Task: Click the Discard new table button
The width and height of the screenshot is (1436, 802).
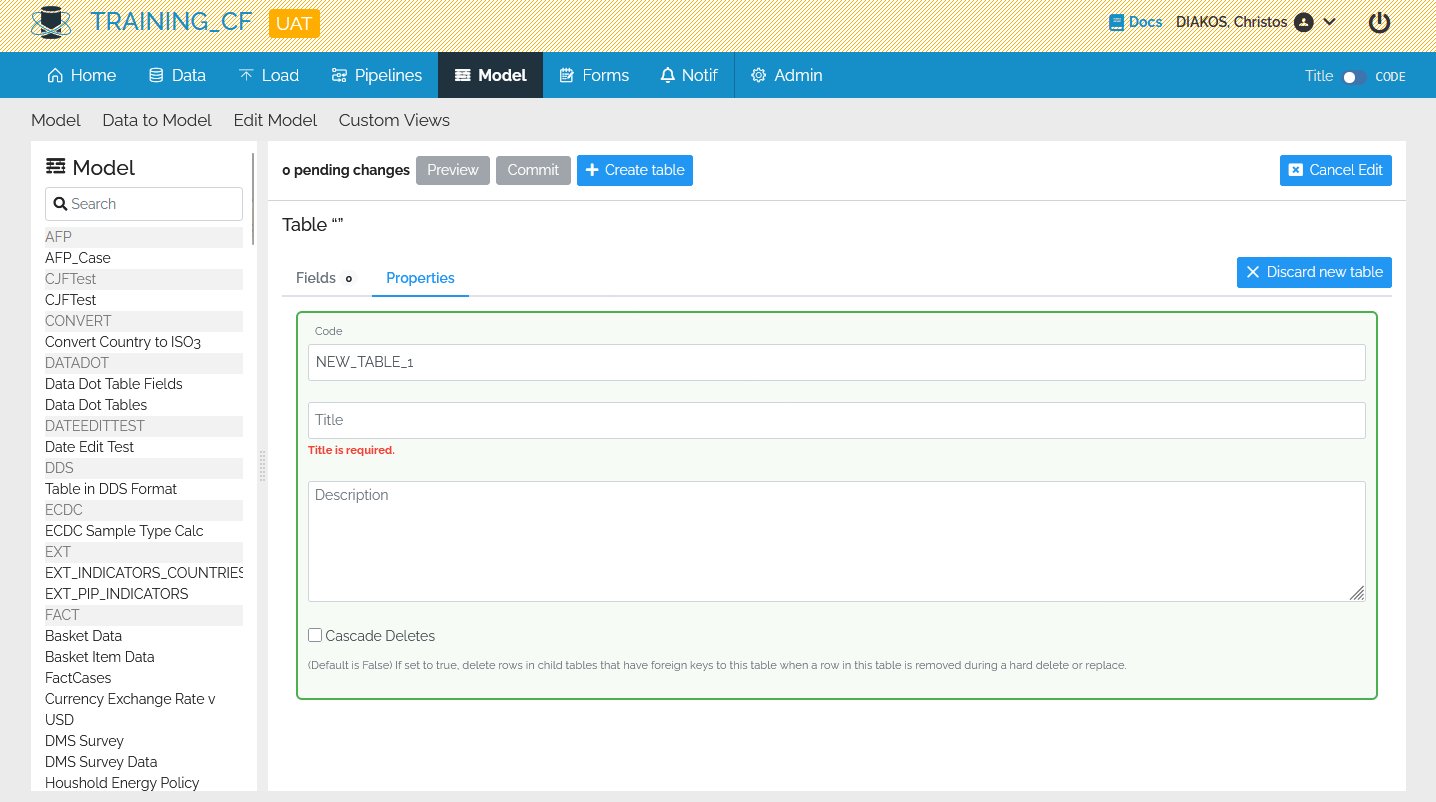Action: [1313, 272]
